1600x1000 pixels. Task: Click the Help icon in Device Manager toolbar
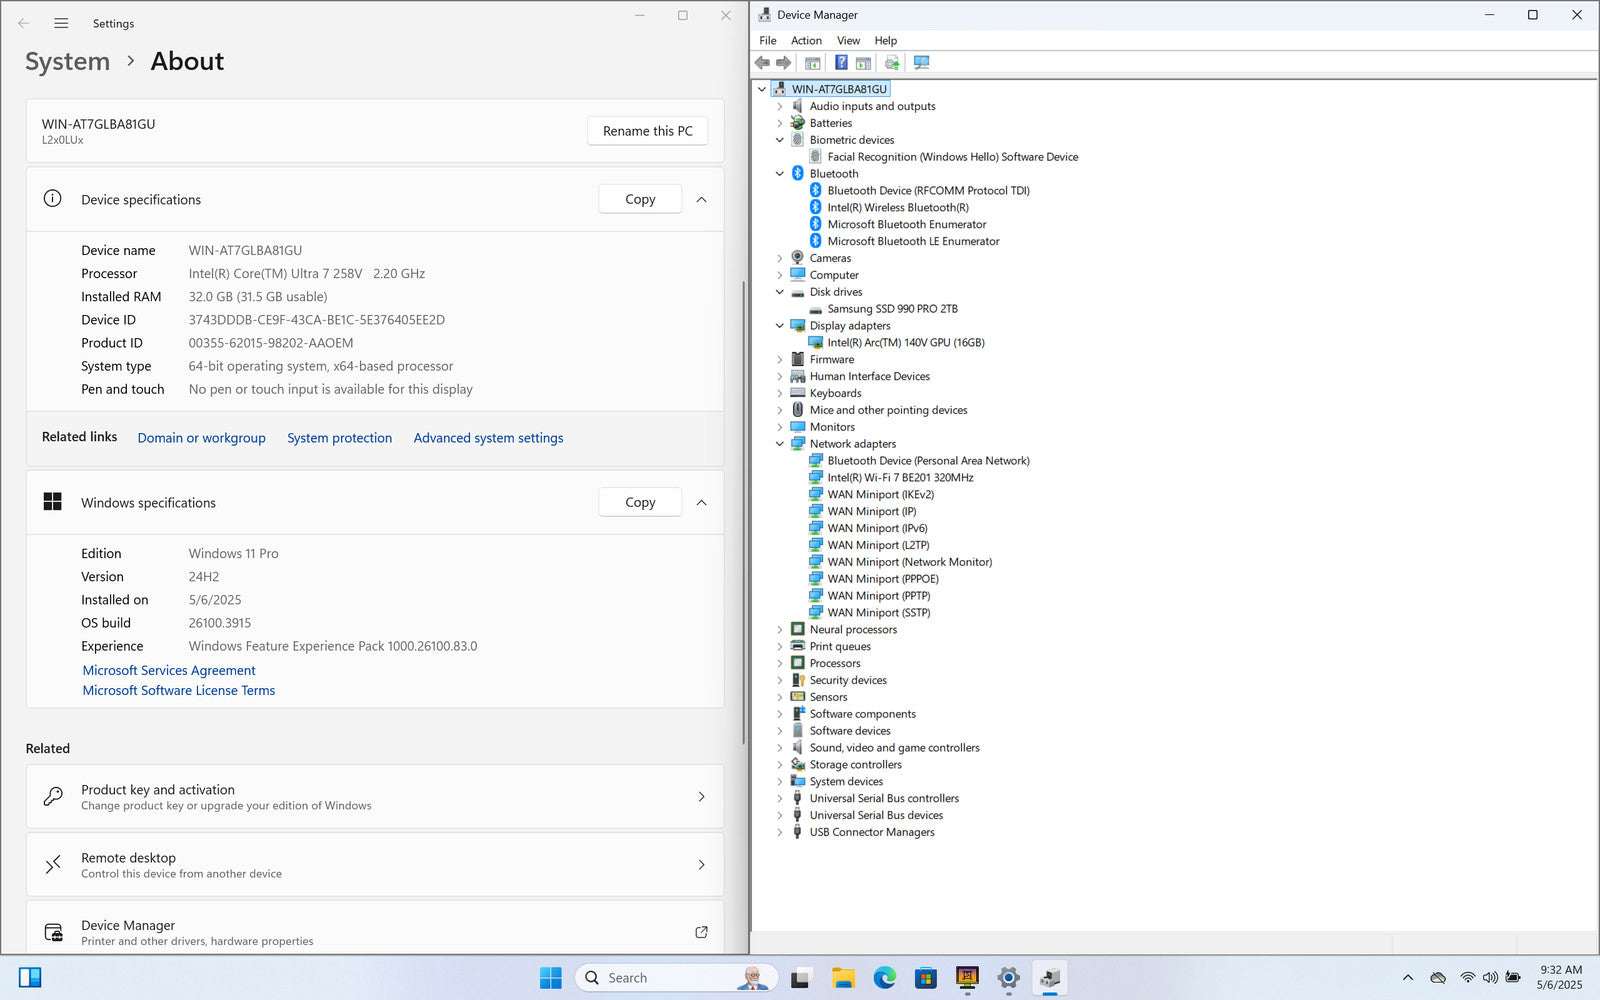pyautogui.click(x=841, y=63)
